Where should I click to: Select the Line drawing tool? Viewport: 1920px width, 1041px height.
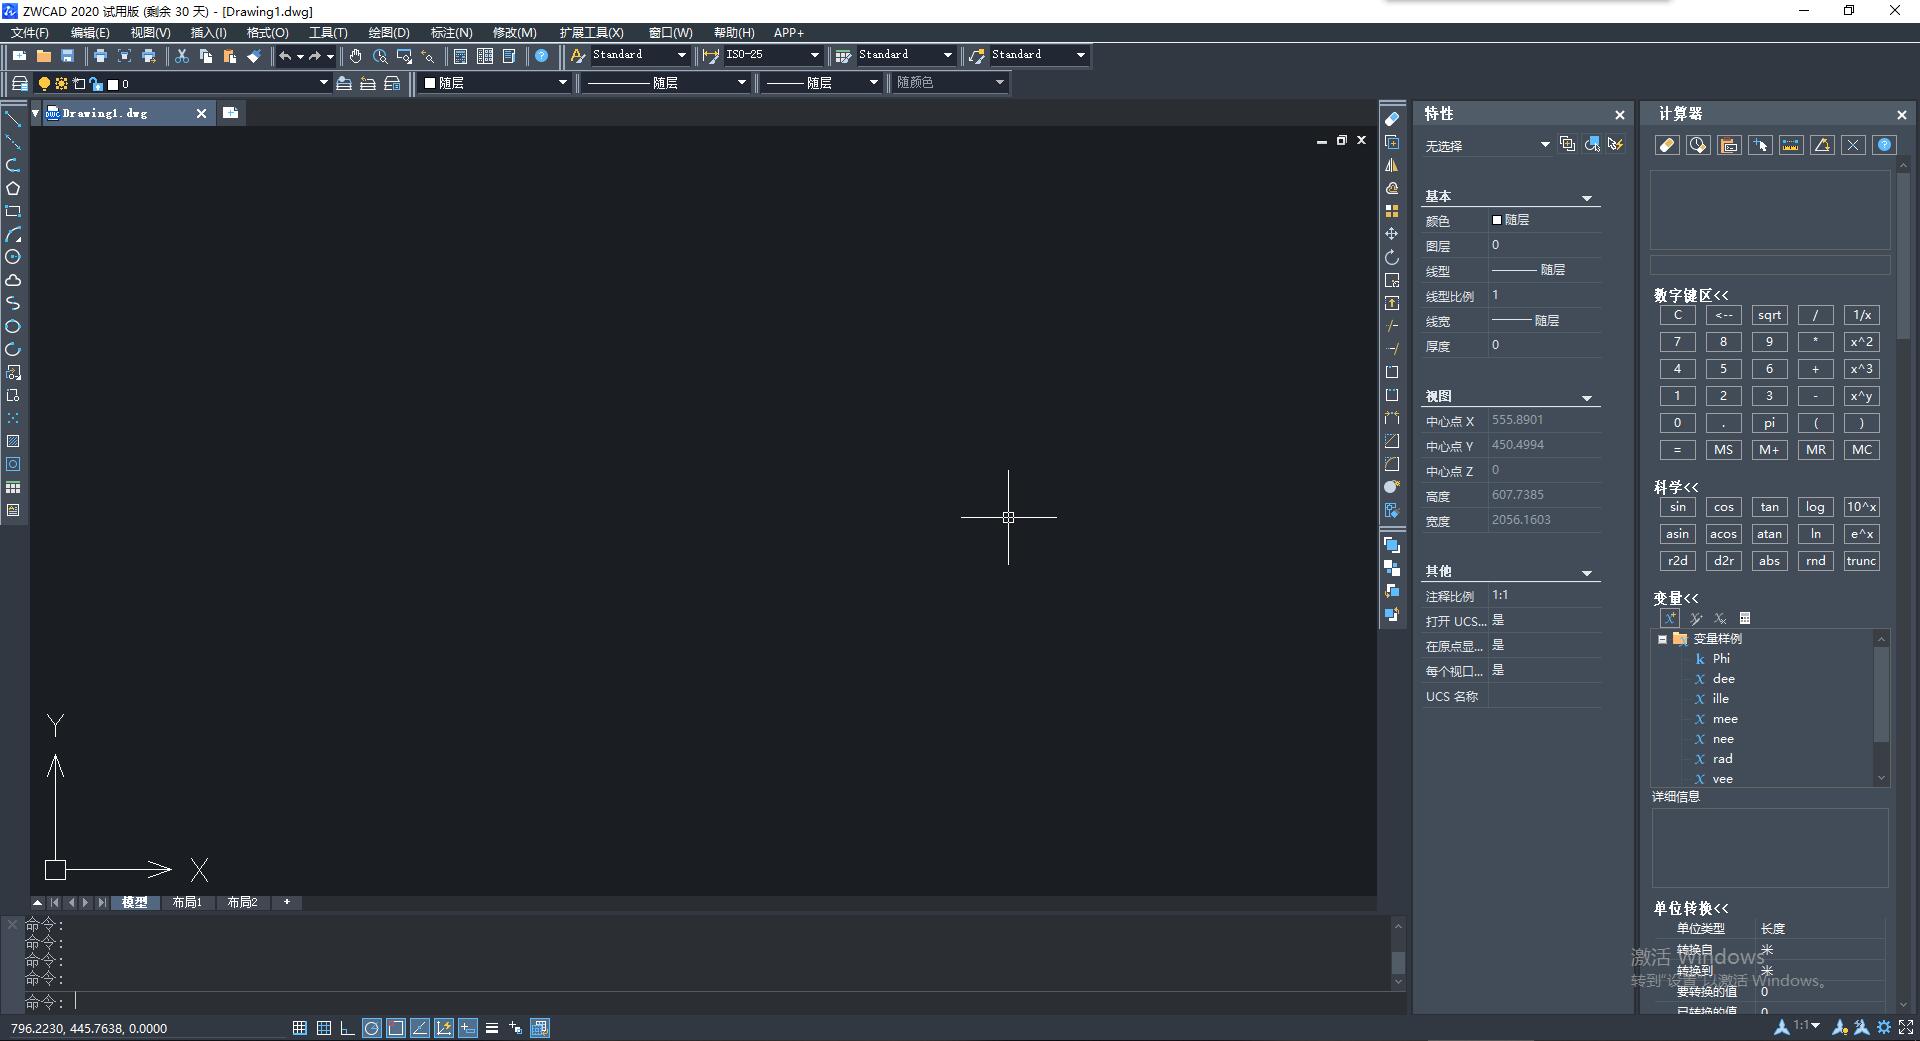13,119
